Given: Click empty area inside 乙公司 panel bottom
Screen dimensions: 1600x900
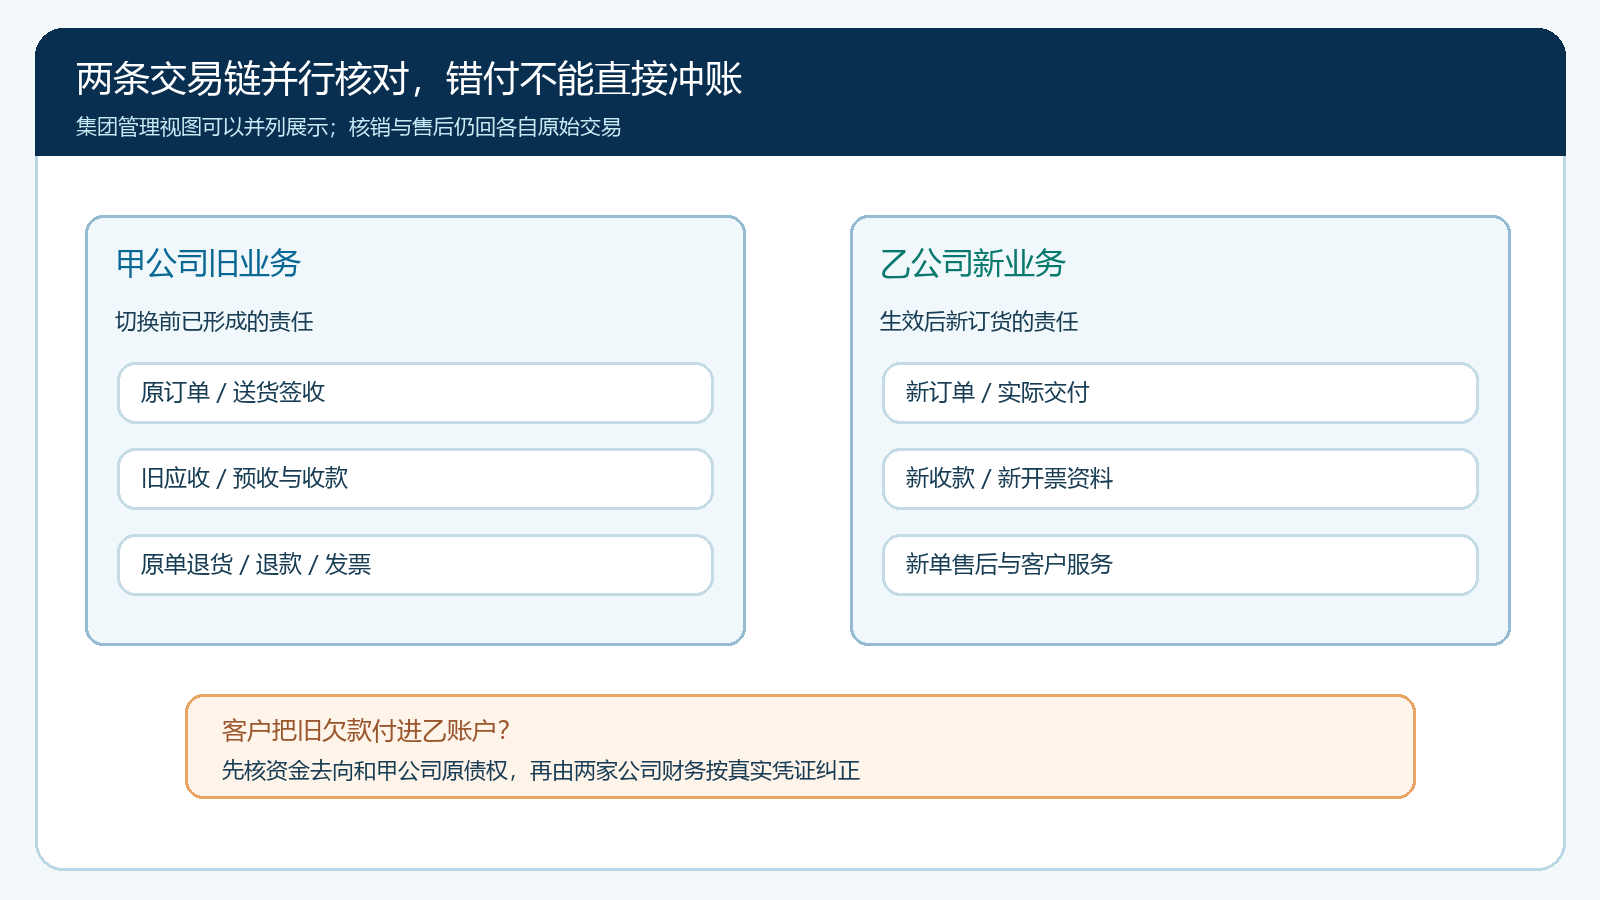Looking at the screenshot, I should click(1180, 620).
